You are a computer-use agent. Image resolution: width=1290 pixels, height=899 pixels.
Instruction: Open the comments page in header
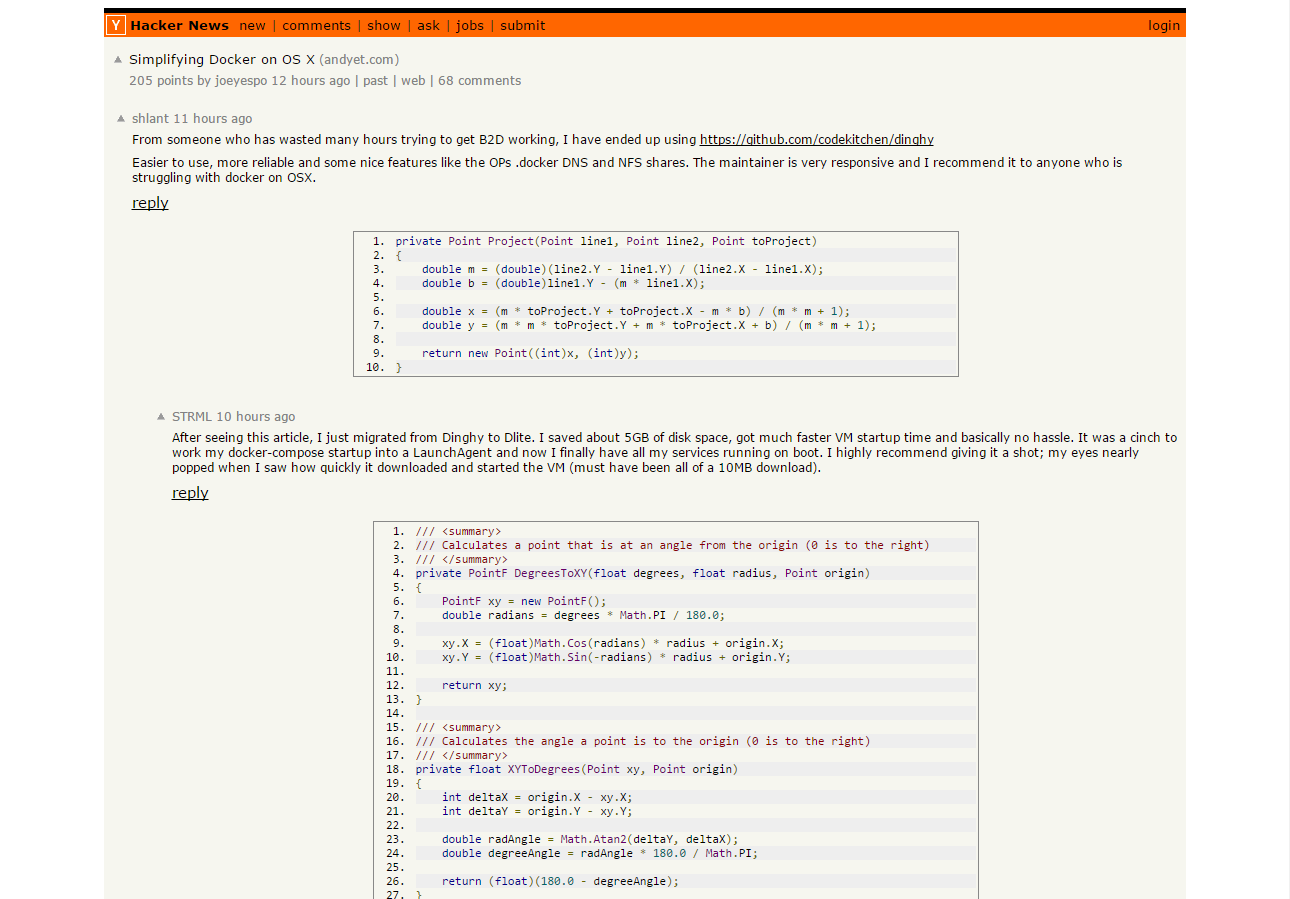pos(316,26)
